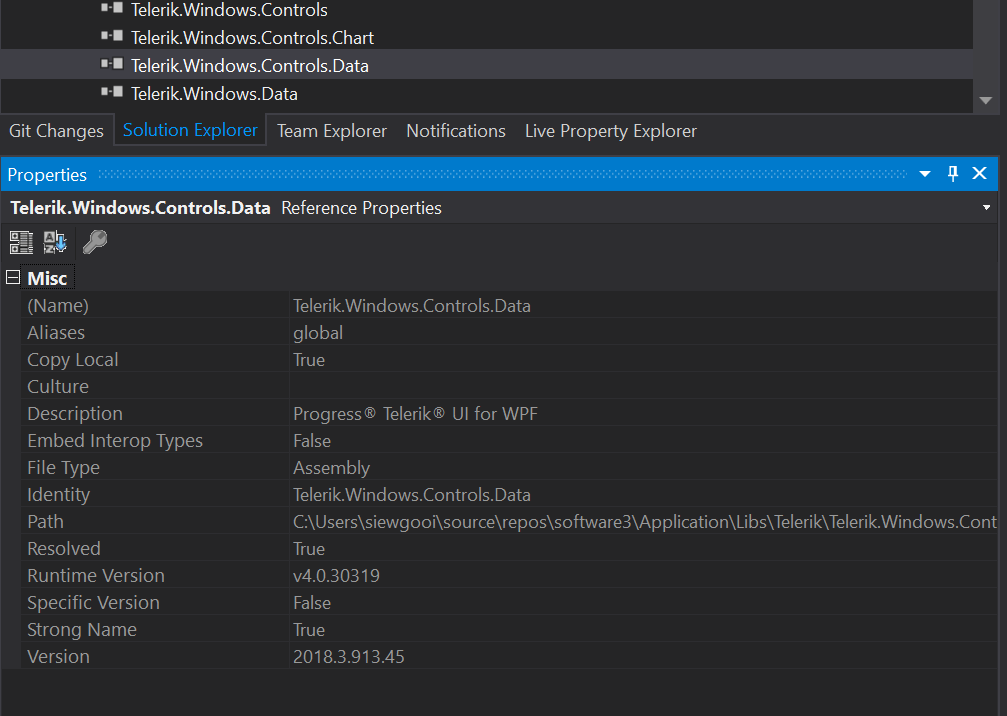Pin the Properties panel (auto hide)
Image resolution: width=1007 pixels, height=716 pixels.
point(953,174)
